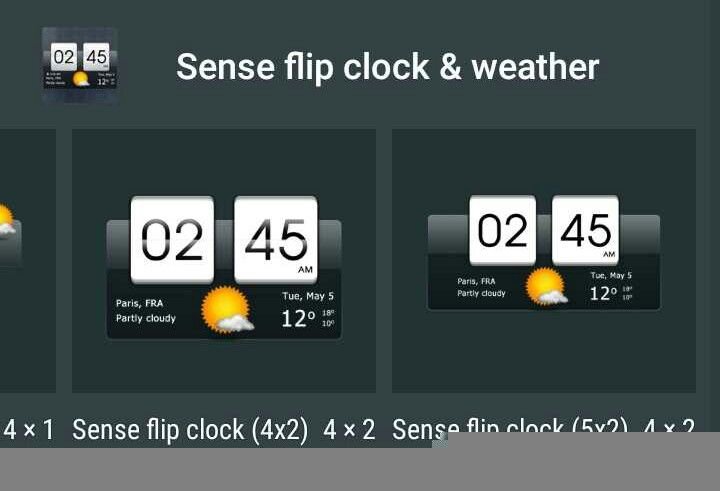
Task: Tap Paris, FRA location in the 4x2 widget
Action: [140, 303]
